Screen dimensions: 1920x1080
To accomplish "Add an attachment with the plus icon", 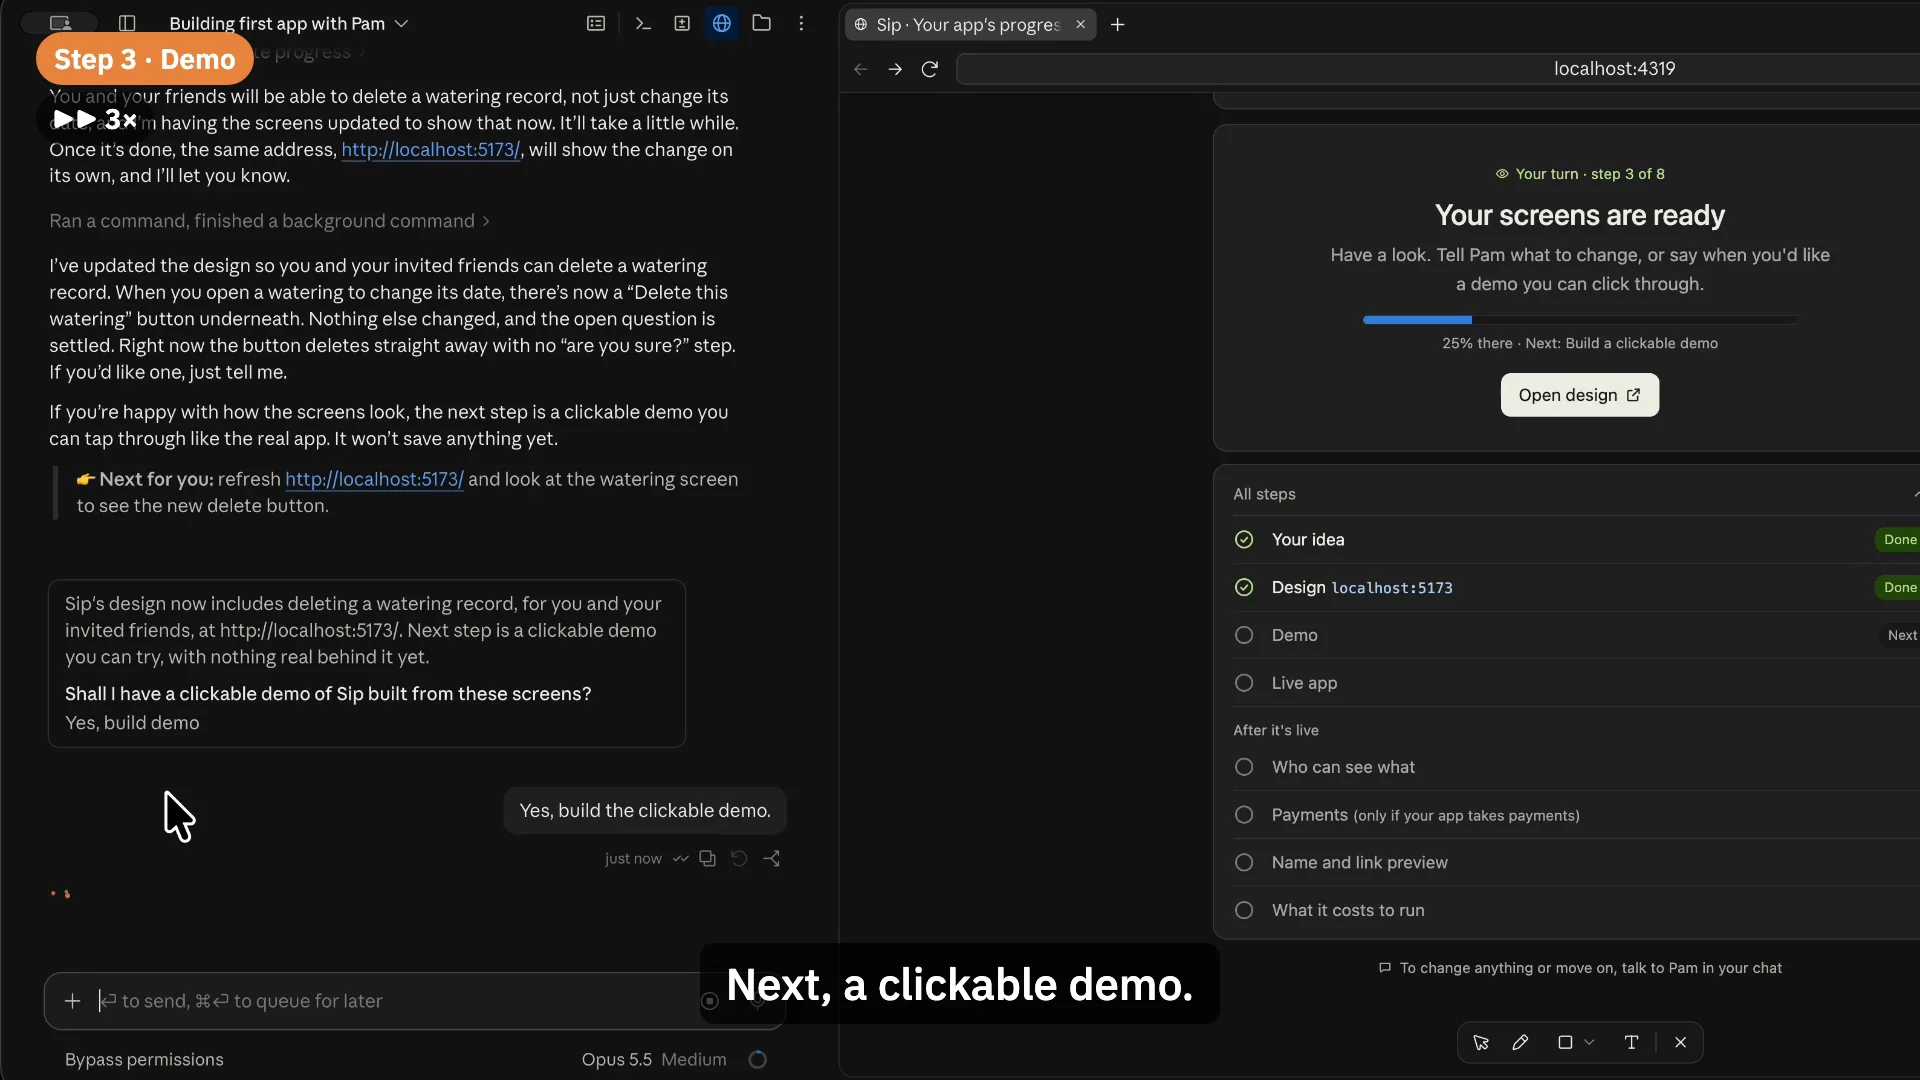I will 72,1001.
